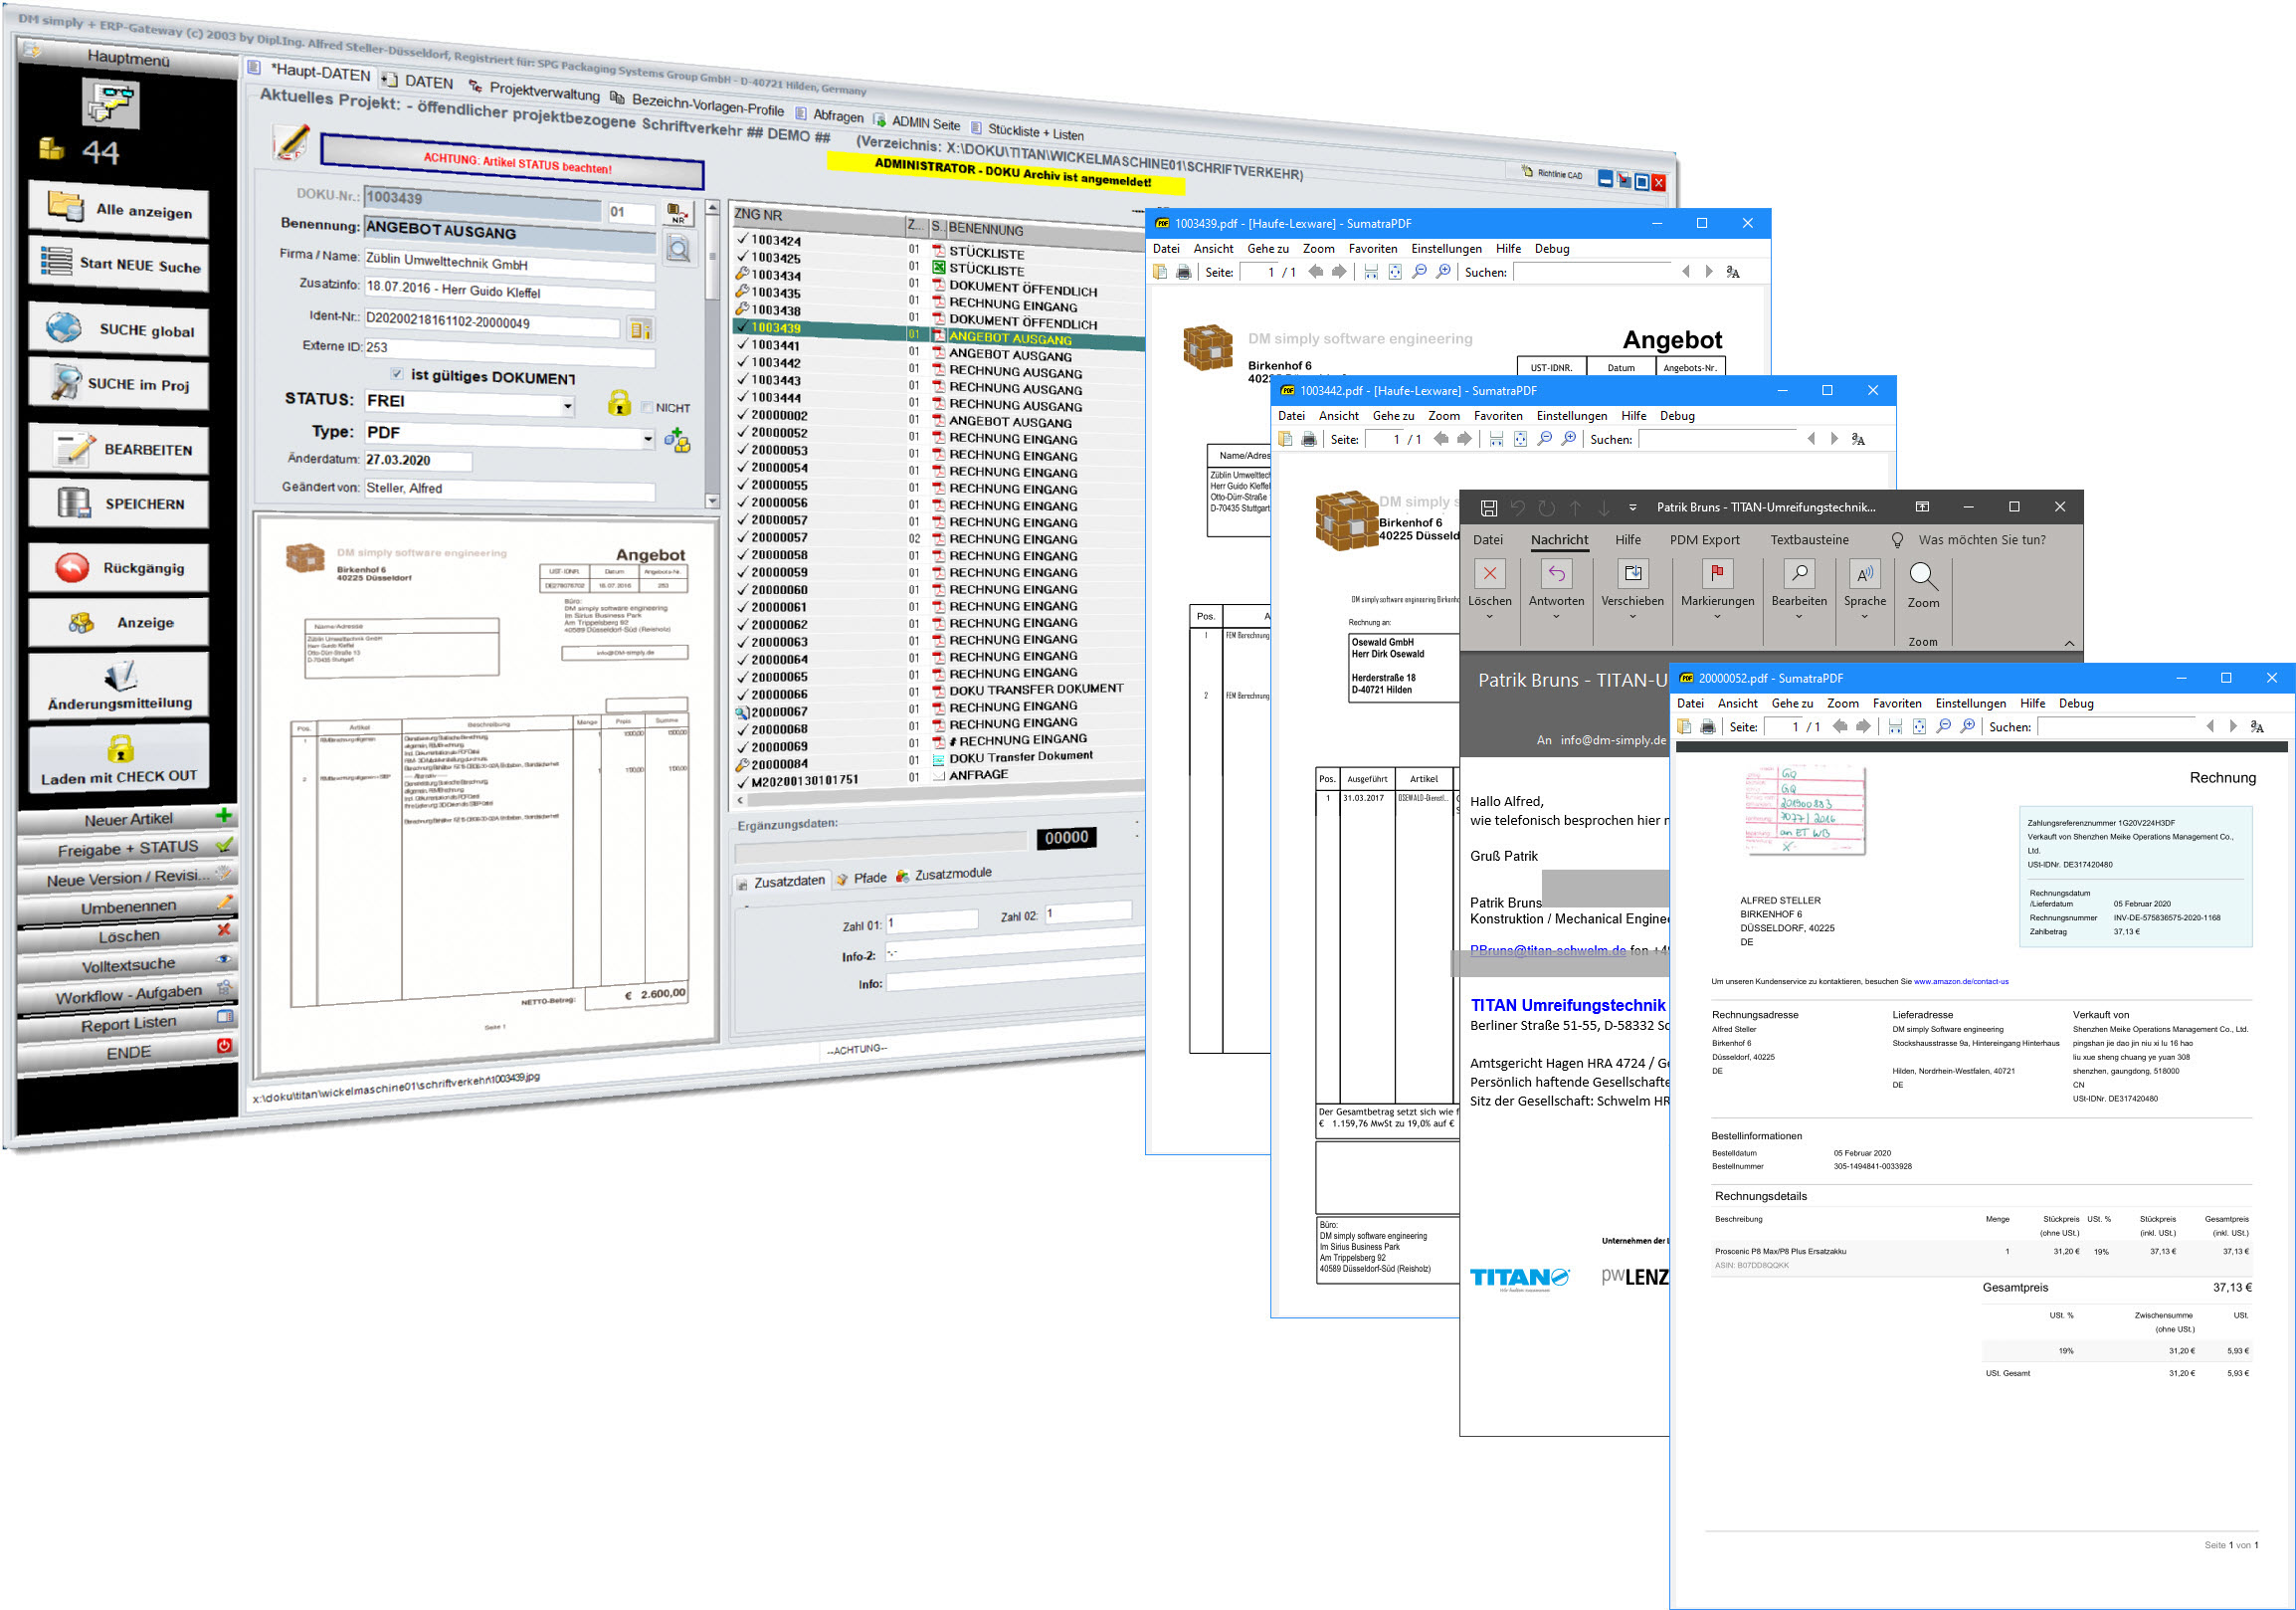
Task: Open SUCHE global with globe icon
Action: (119, 328)
